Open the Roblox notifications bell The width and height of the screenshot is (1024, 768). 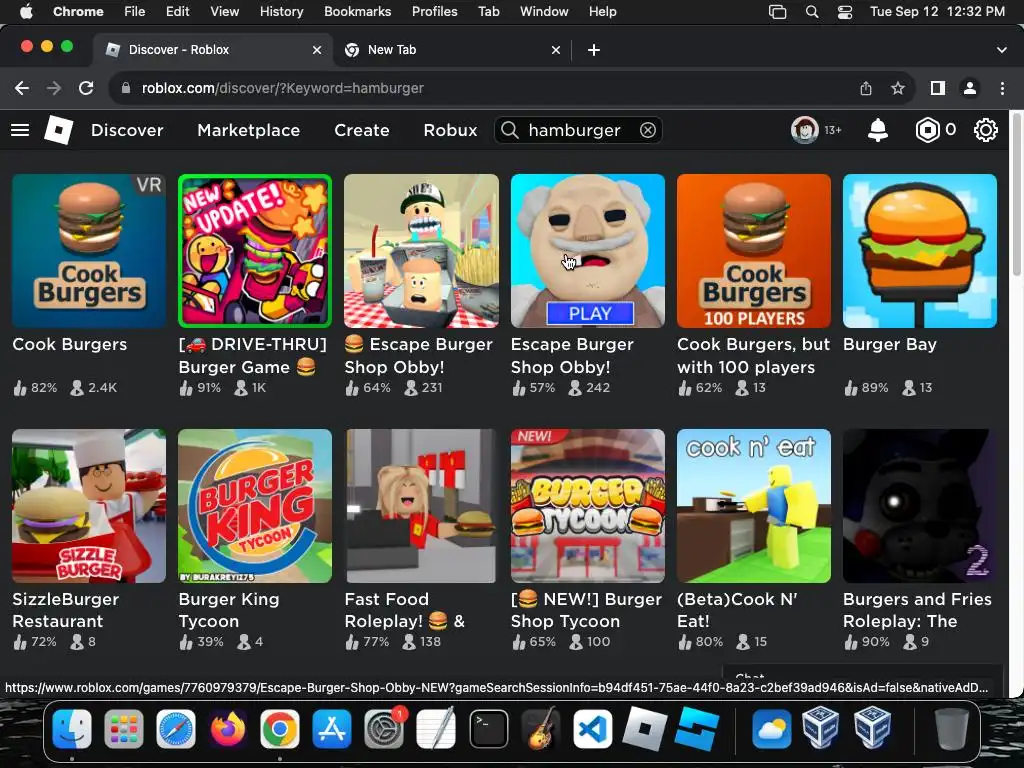878,130
